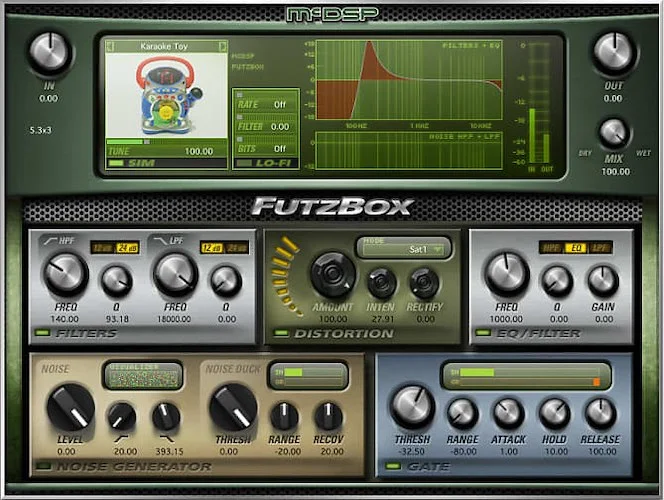Select EQ mode in EQ/Filter section

(576, 248)
